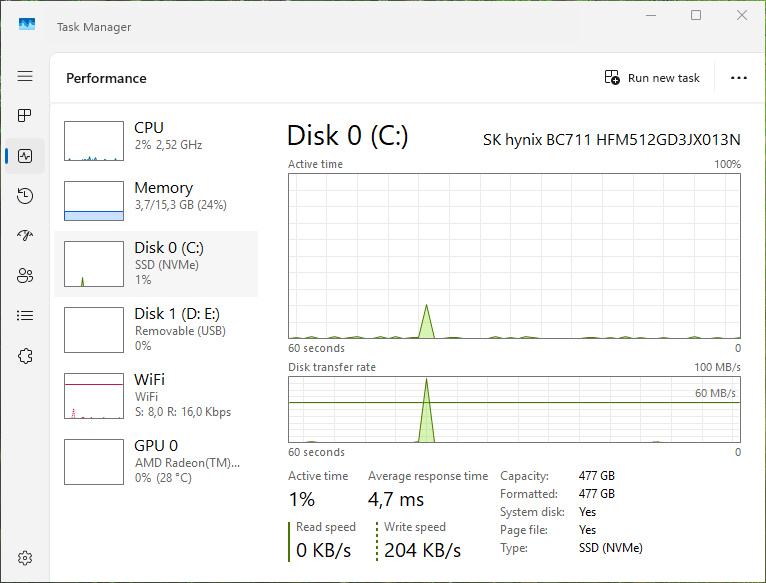Select the Performance page icon
This screenshot has width=766, height=583.
(25, 156)
